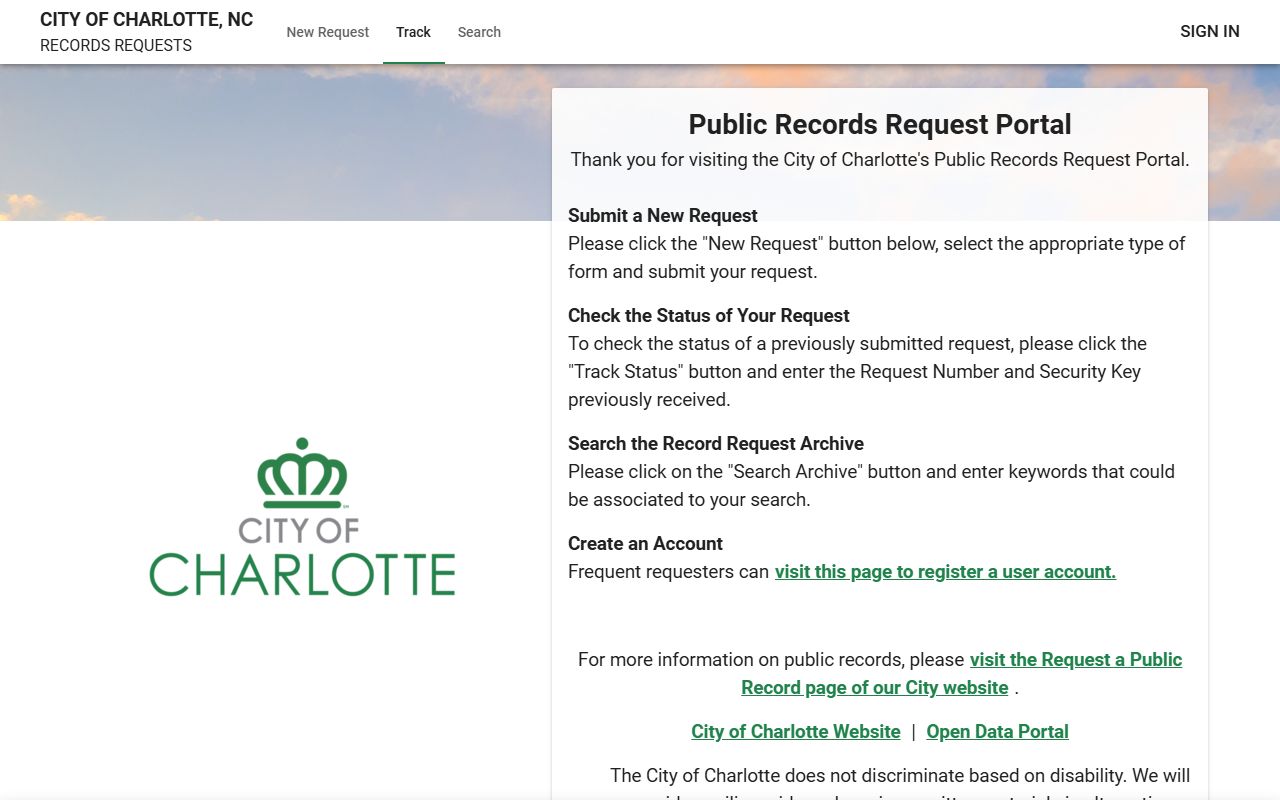This screenshot has width=1280, height=800.
Task: Open the New Request tab
Action: pos(328,32)
